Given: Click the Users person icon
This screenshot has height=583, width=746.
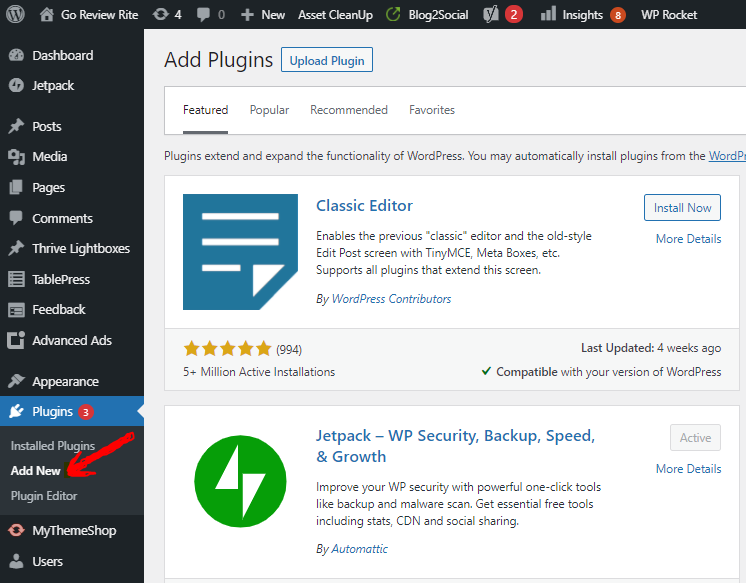Looking at the screenshot, I should [x=16, y=561].
